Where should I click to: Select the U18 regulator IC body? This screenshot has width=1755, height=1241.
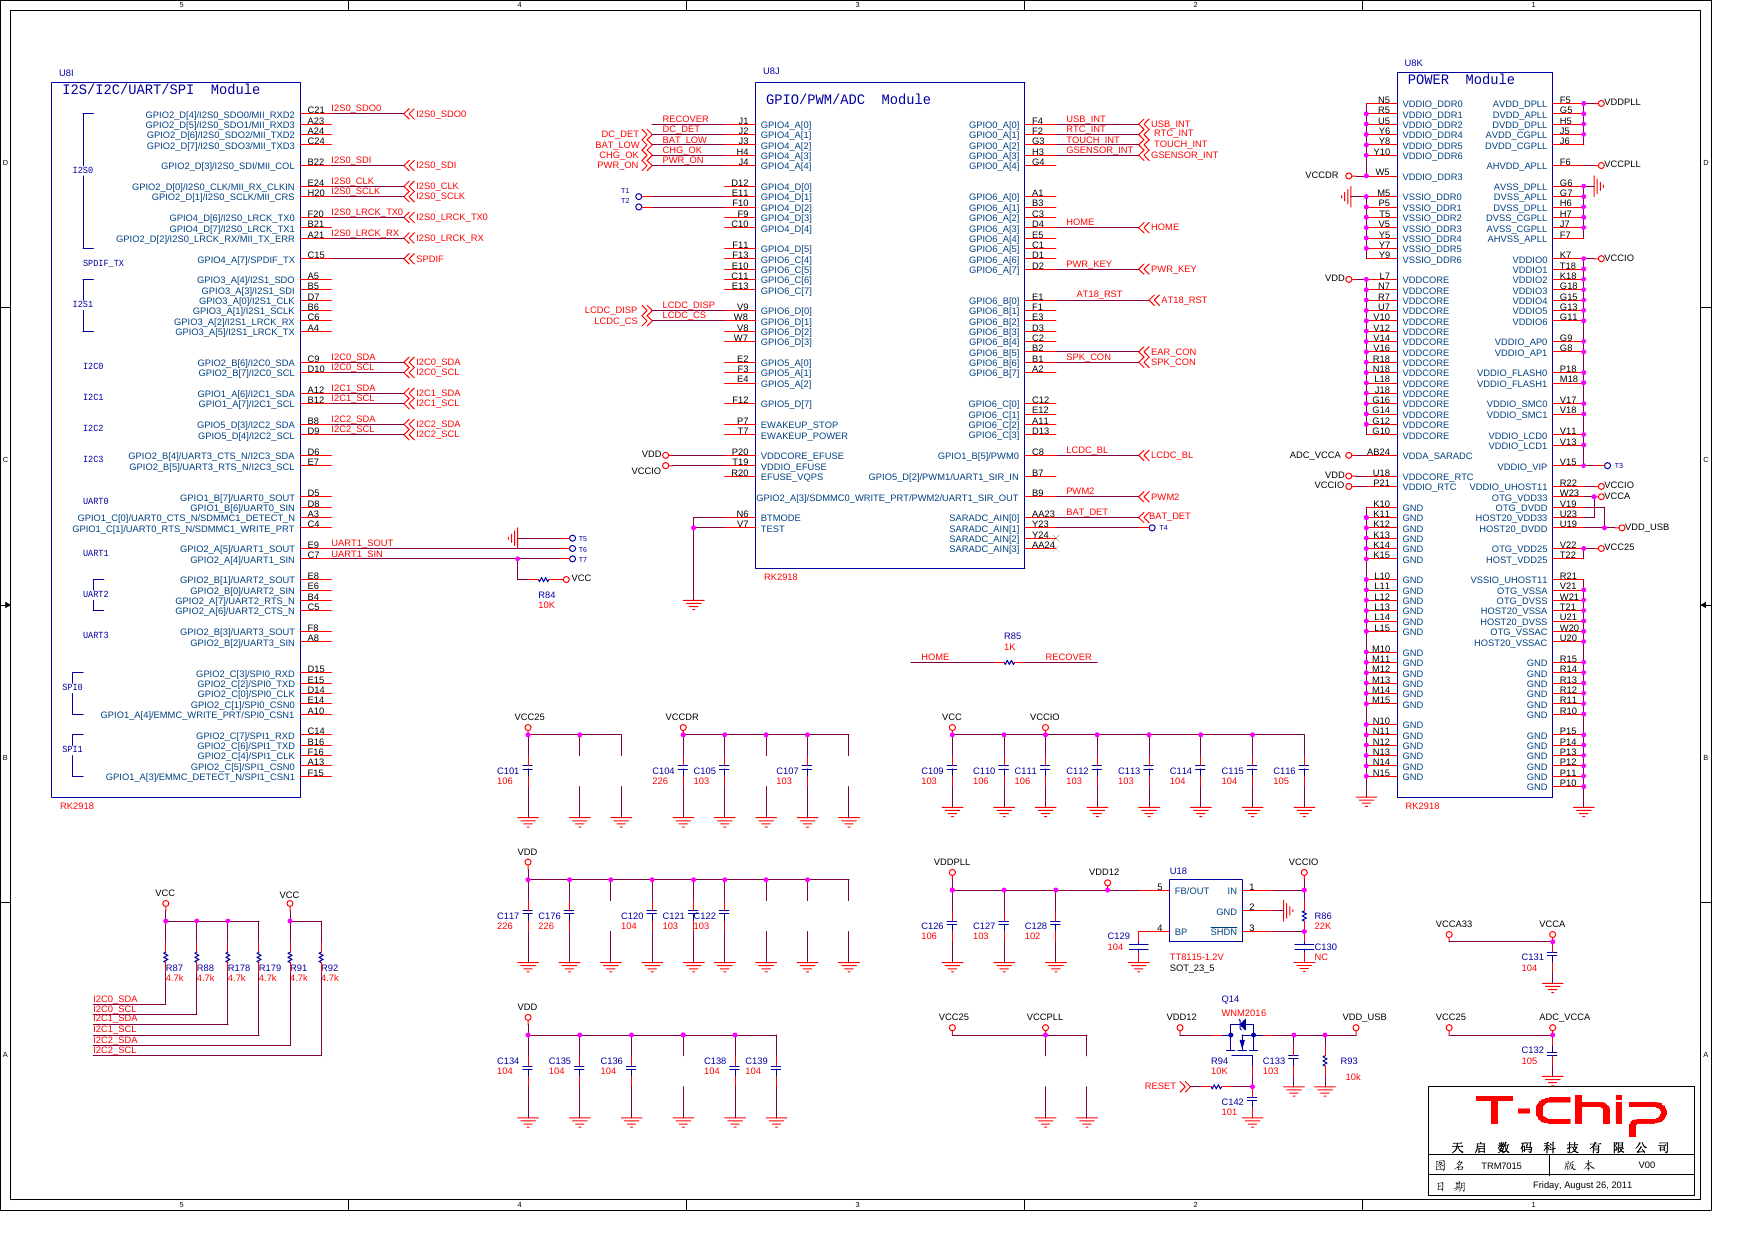click(1205, 910)
